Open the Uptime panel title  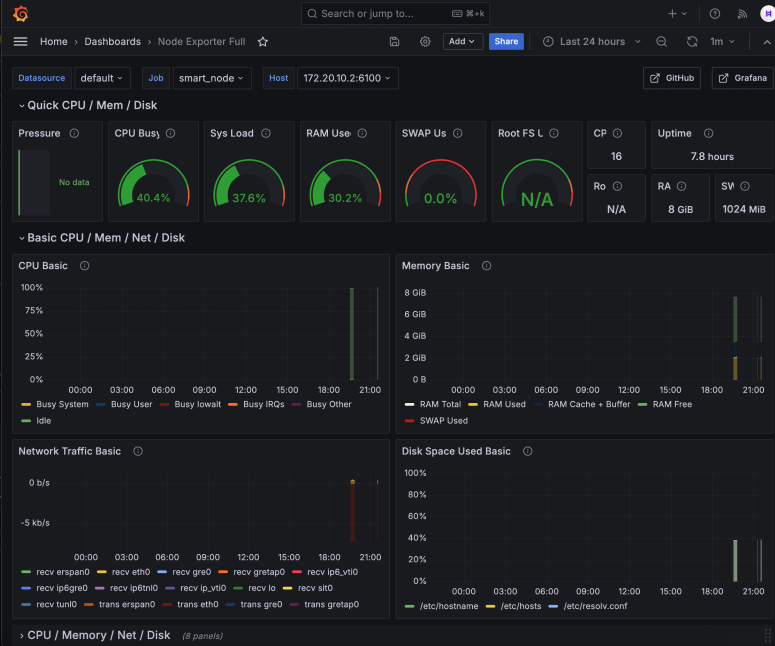click(674, 133)
